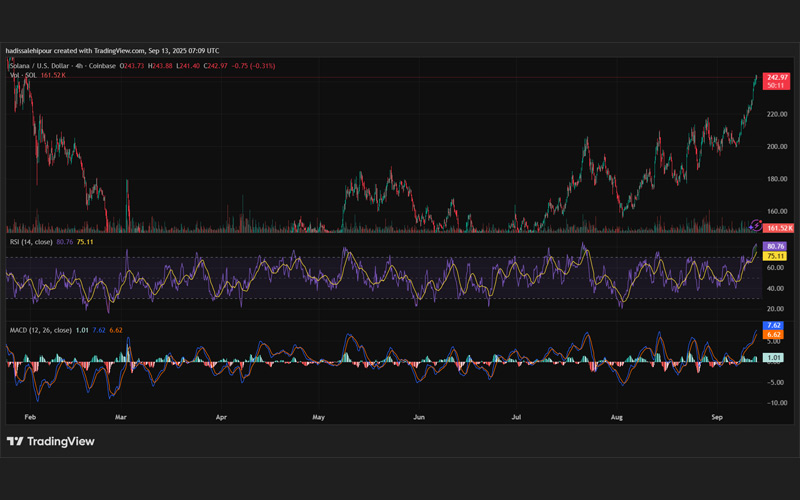
Task: Click the C242.97 close value in header
Action: point(215,66)
